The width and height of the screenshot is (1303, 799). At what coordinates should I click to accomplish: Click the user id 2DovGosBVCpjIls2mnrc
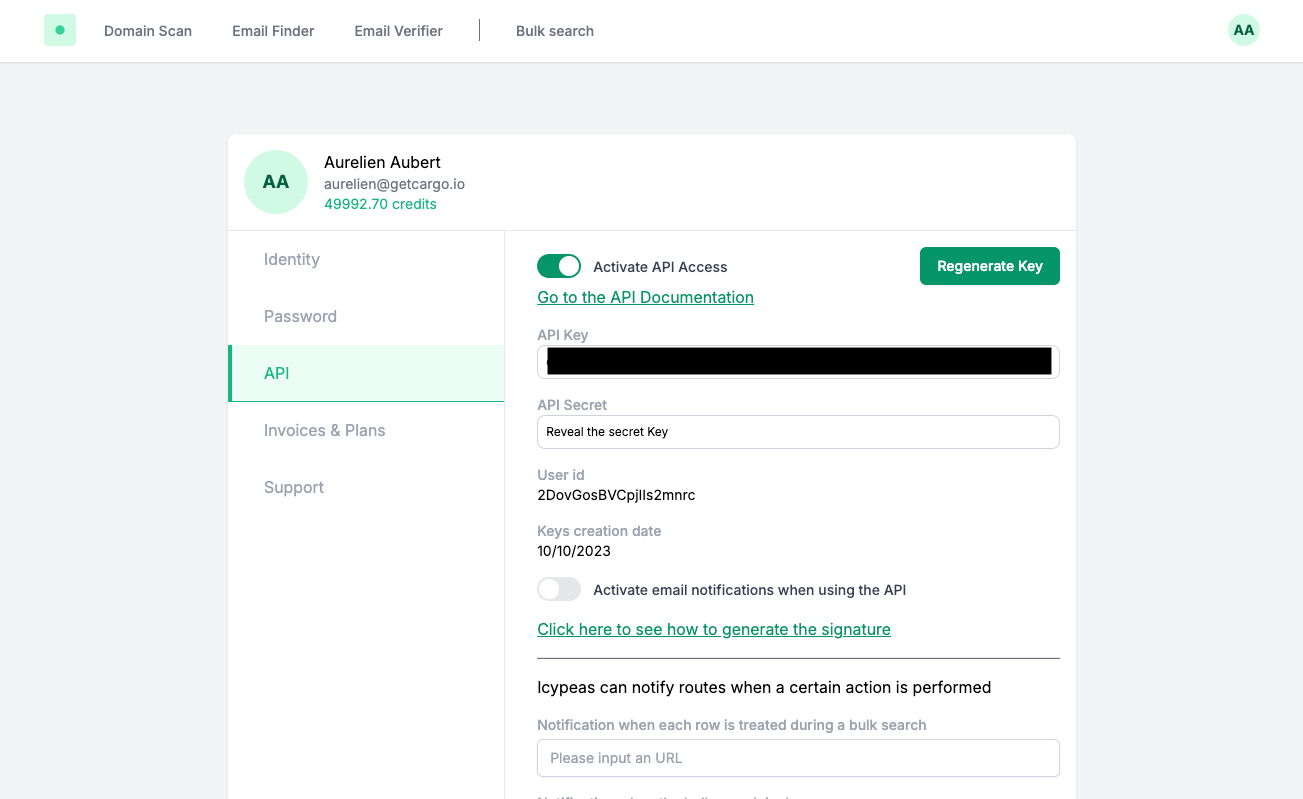pyautogui.click(x=616, y=495)
